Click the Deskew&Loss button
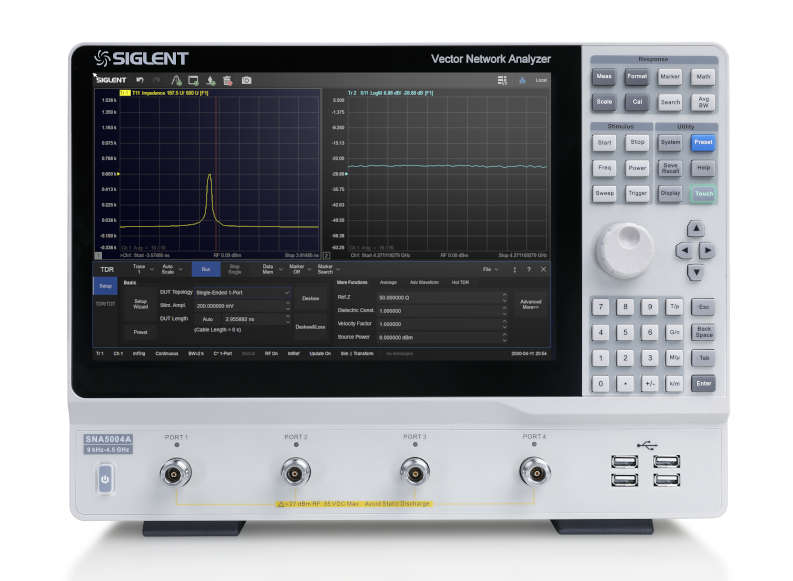 point(311,327)
